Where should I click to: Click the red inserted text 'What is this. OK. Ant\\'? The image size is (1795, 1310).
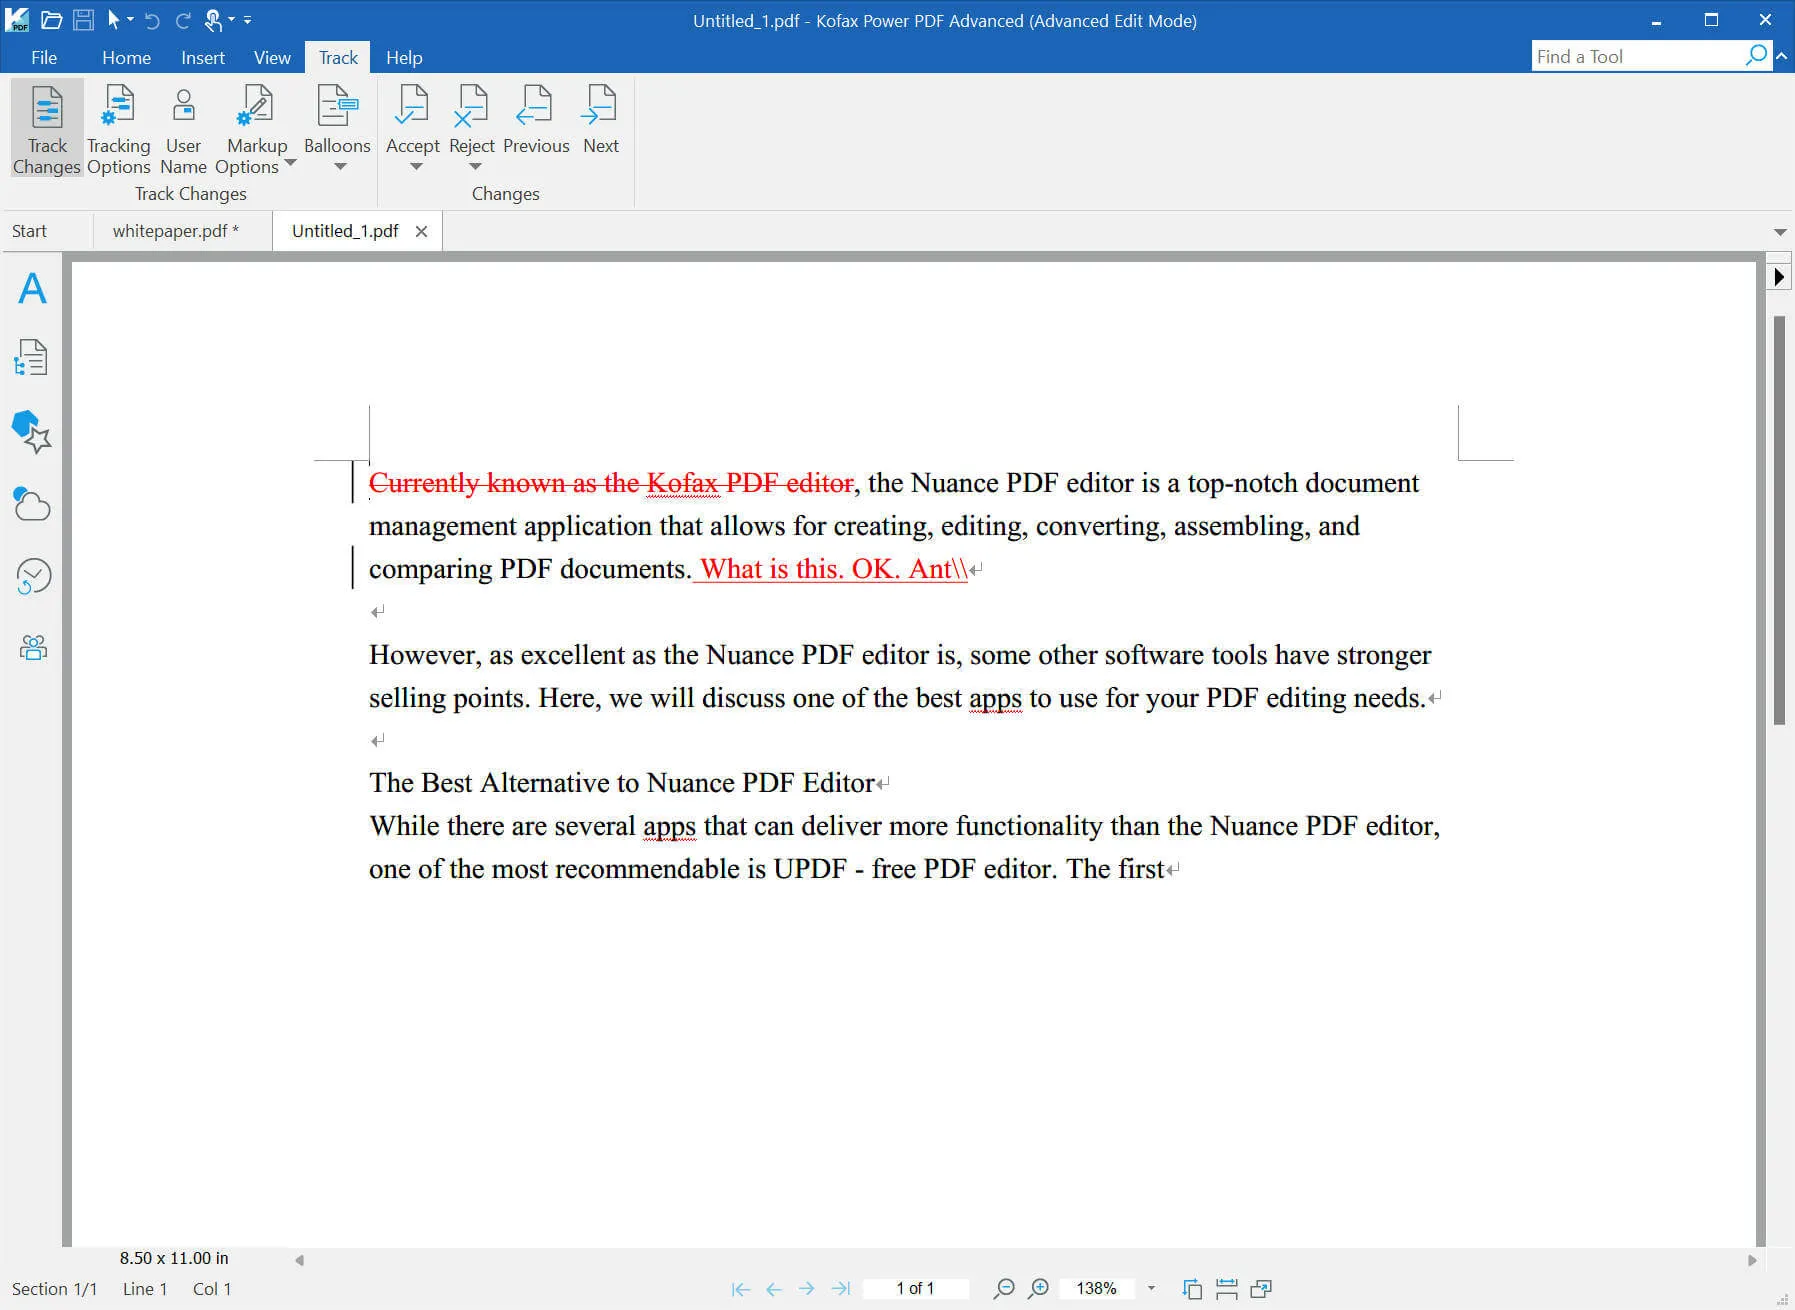click(x=834, y=569)
